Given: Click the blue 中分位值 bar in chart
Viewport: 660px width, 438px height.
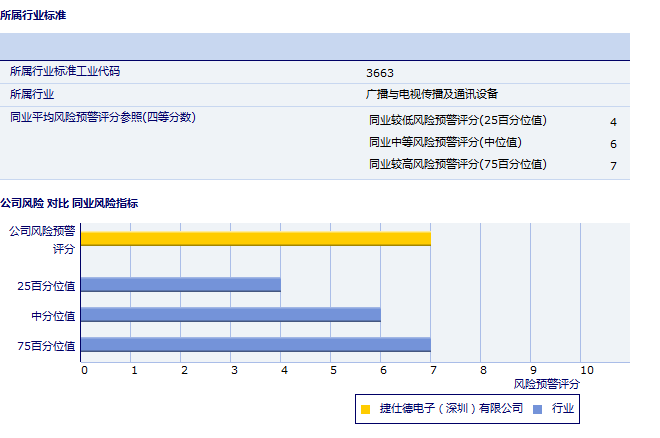Looking at the screenshot, I should pos(230,315).
